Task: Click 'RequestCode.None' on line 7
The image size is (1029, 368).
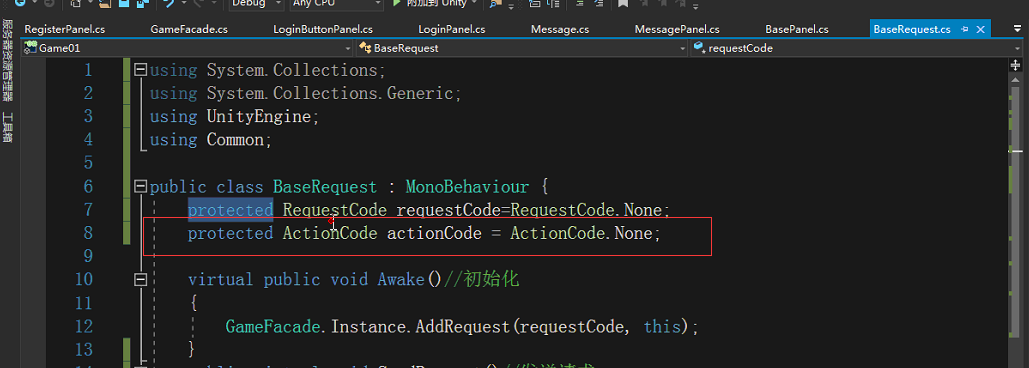Action: tap(587, 210)
